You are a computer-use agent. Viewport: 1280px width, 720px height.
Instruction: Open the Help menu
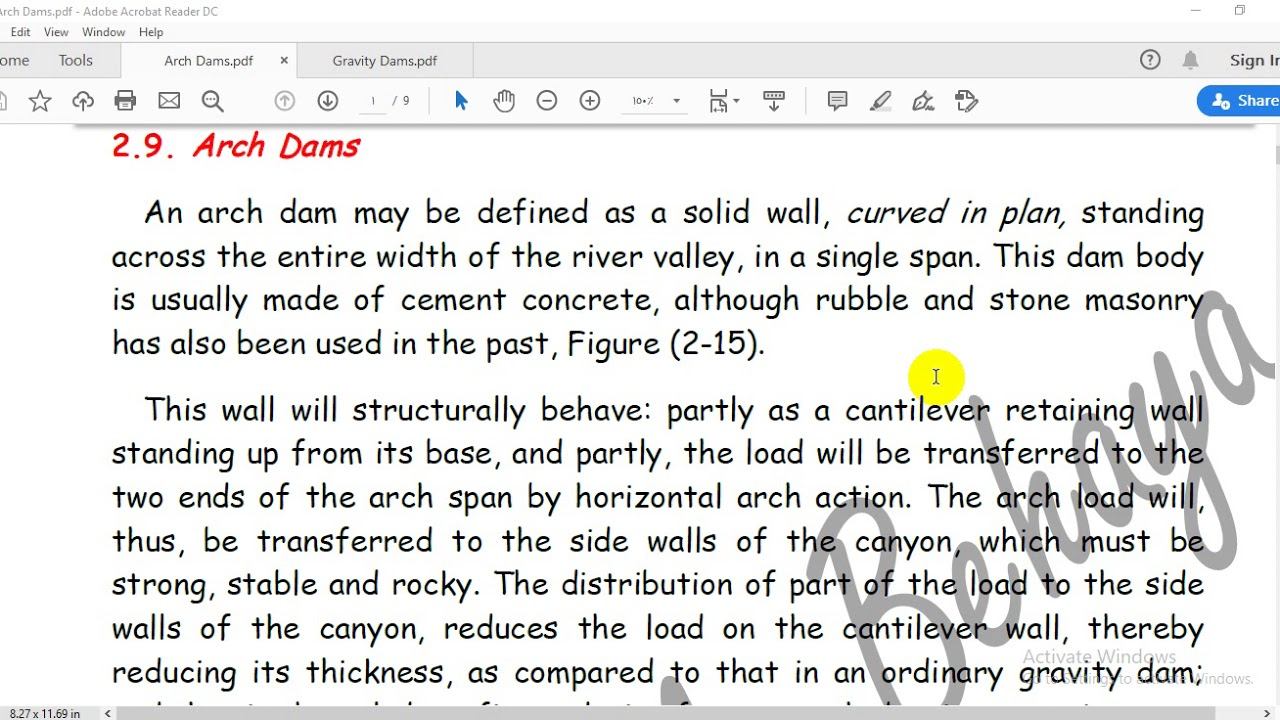click(x=151, y=32)
